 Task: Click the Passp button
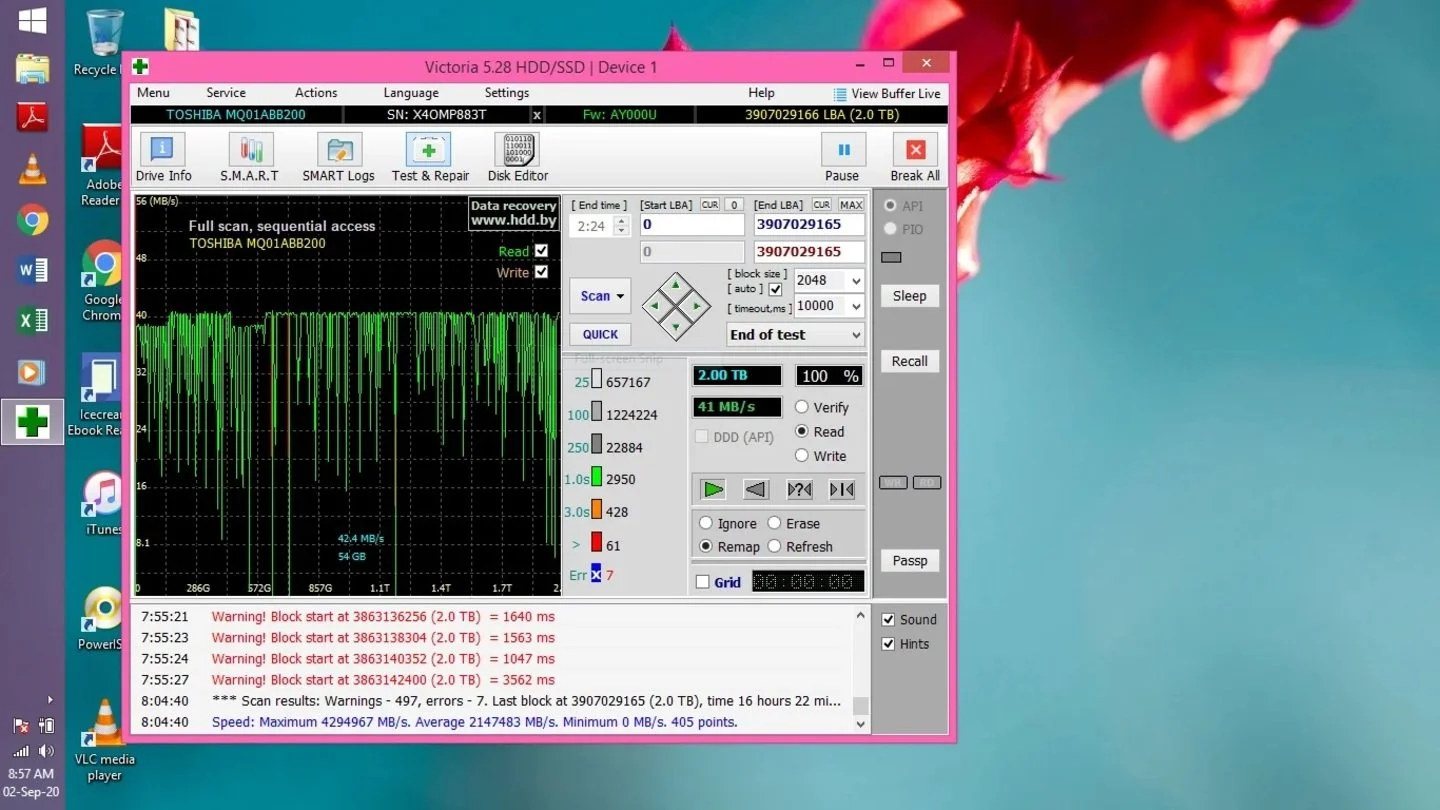pyautogui.click(x=909, y=560)
